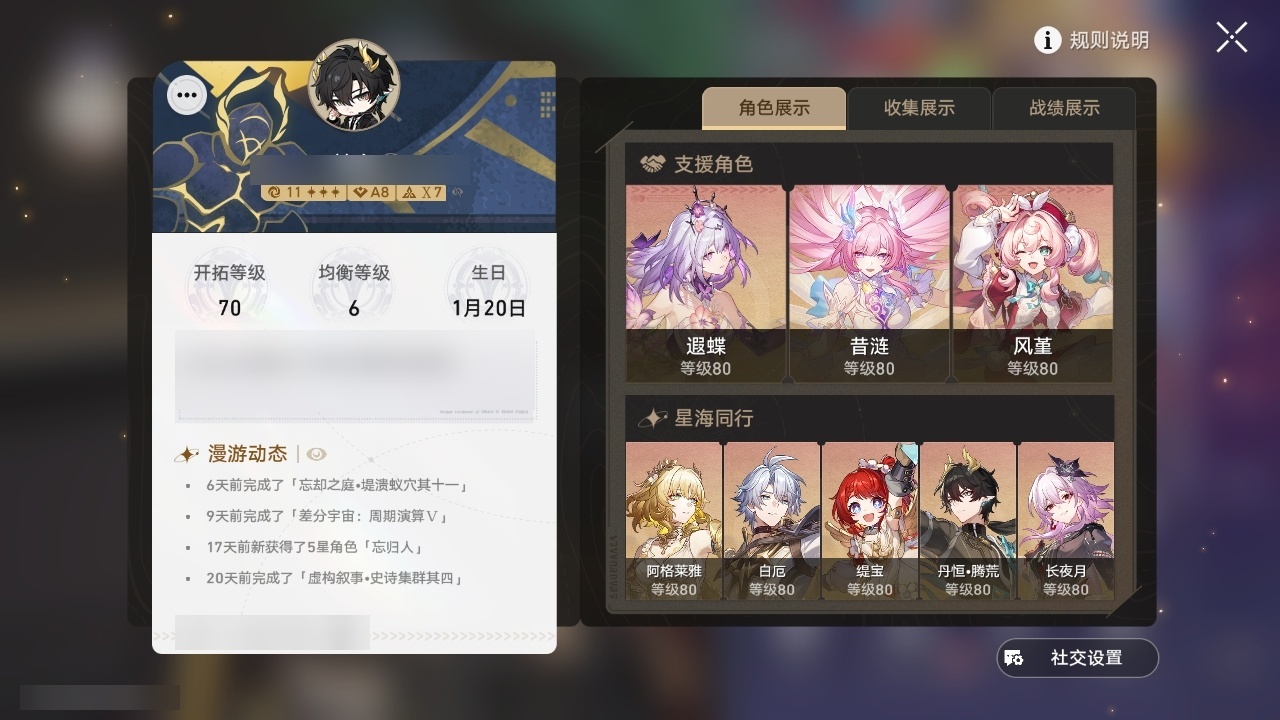View 缇宝 character card

click(870, 521)
